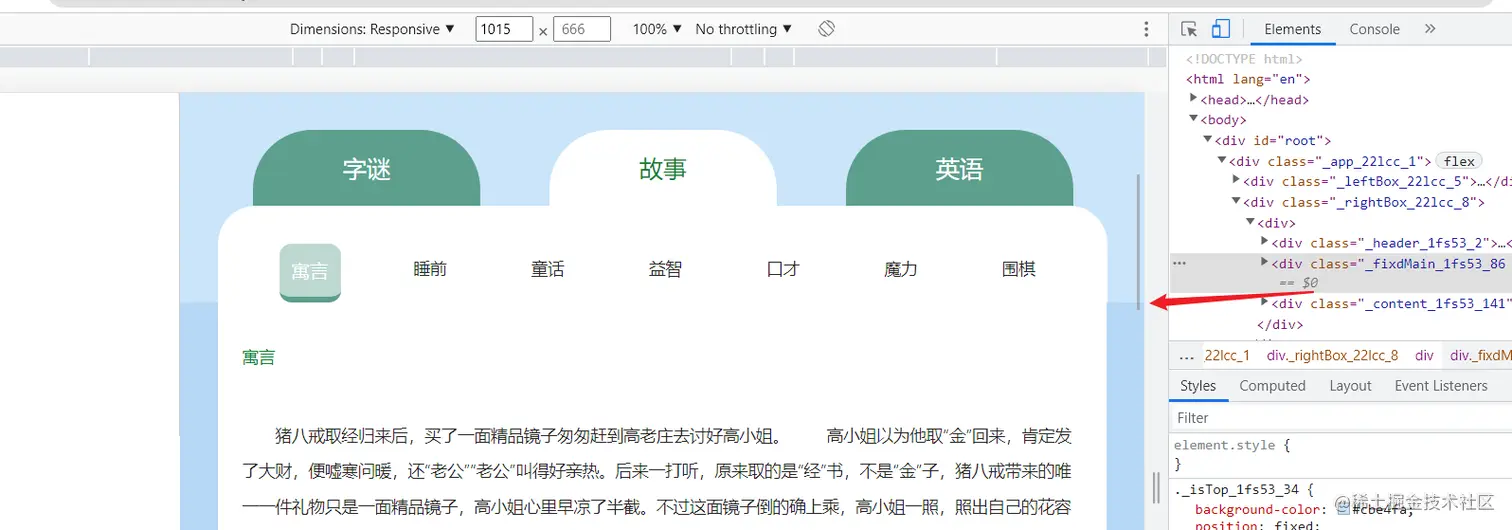This screenshot has height=530, width=1512.
Task: Click the 口才 category
Action: pos(783,269)
